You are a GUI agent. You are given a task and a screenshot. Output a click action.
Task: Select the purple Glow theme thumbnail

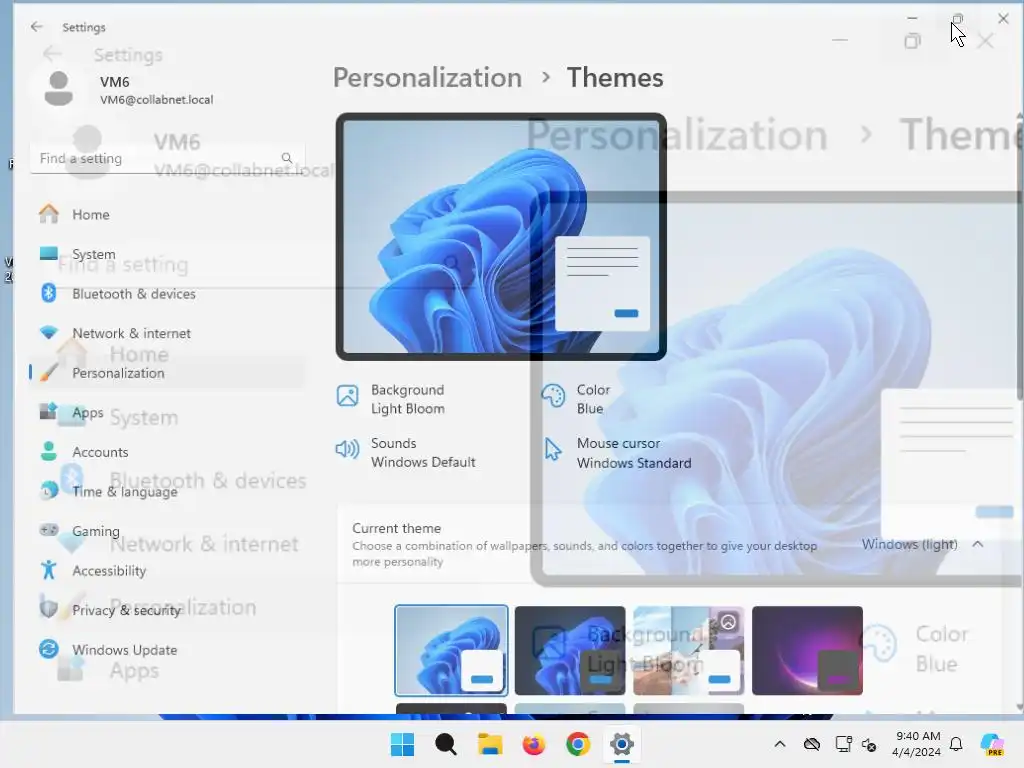[x=807, y=650]
